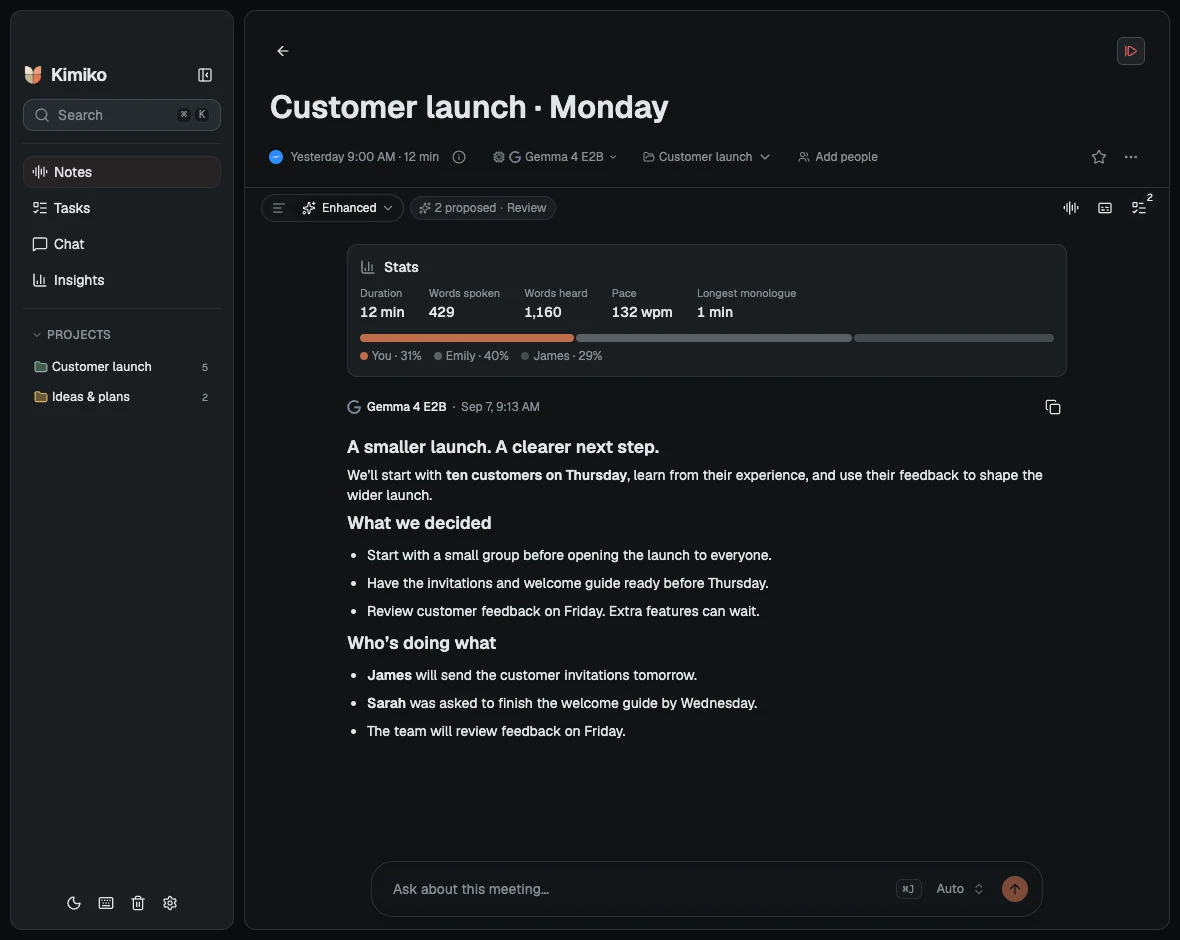Screen dimensions: 1180x940
Task: Click the 1,160 words heard value
Action: click(x=543, y=312)
